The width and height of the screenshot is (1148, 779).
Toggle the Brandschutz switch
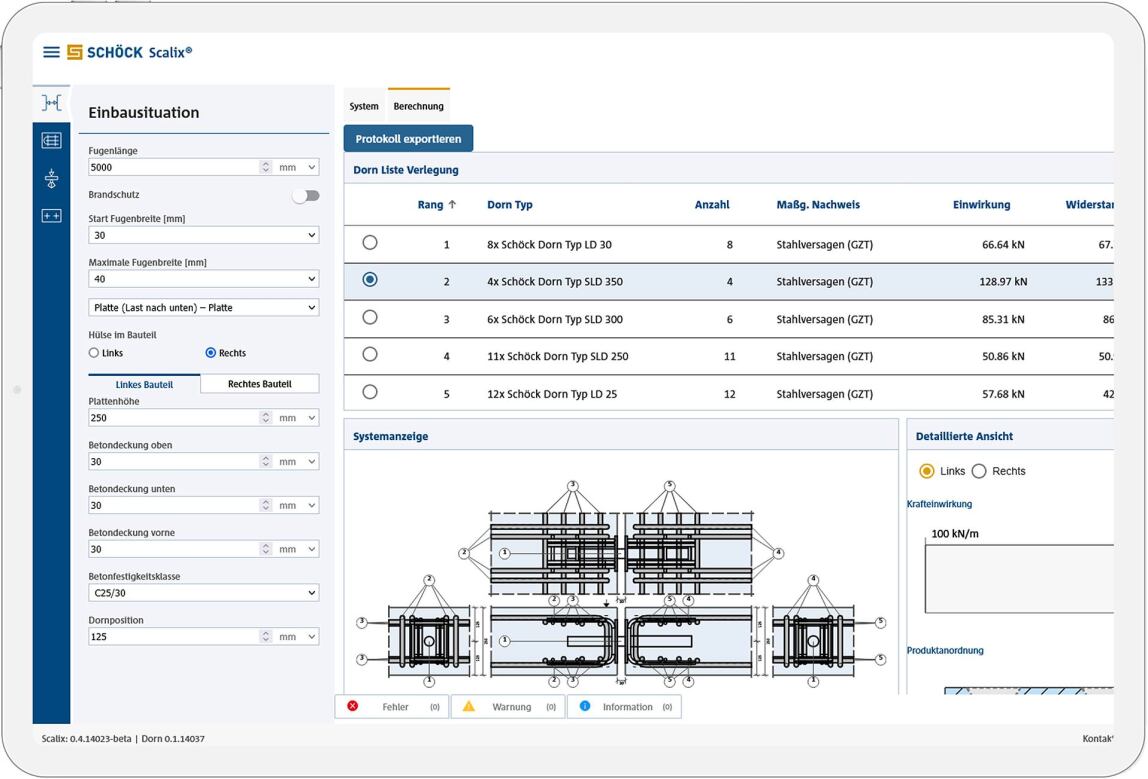click(x=306, y=195)
